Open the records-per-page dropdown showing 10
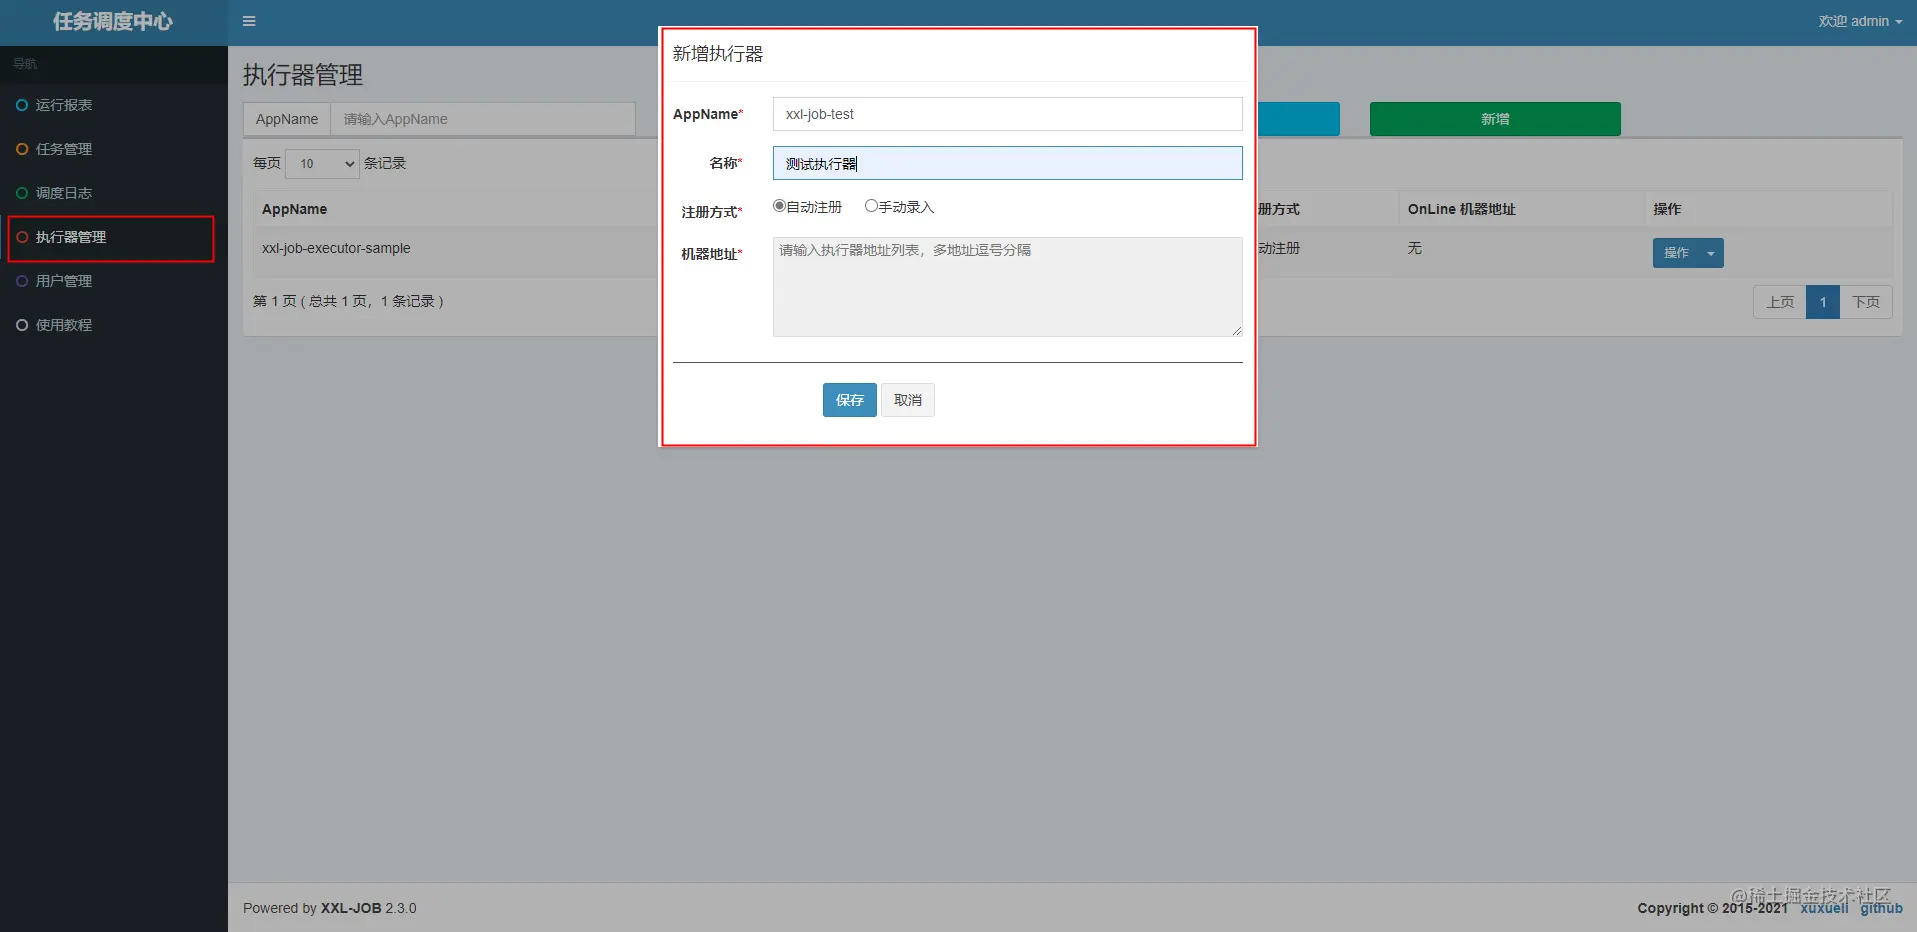 click(322, 163)
